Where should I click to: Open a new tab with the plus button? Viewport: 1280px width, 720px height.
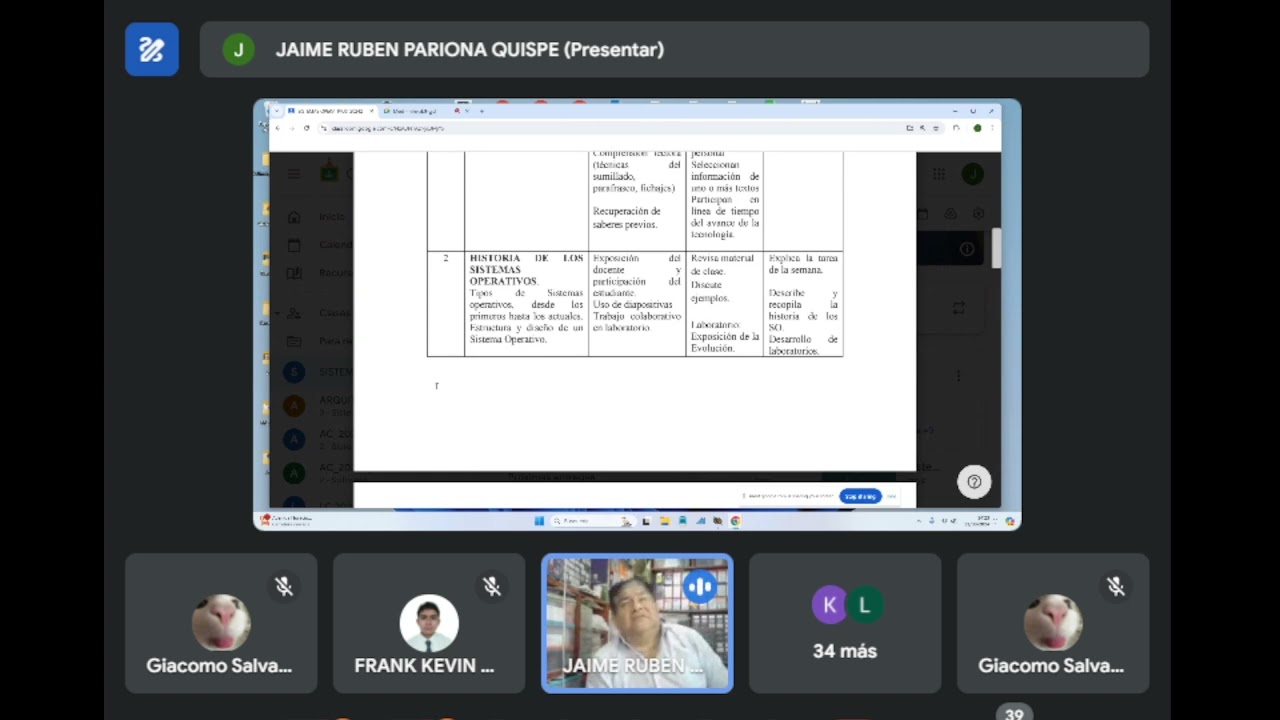click(x=481, y=111)
